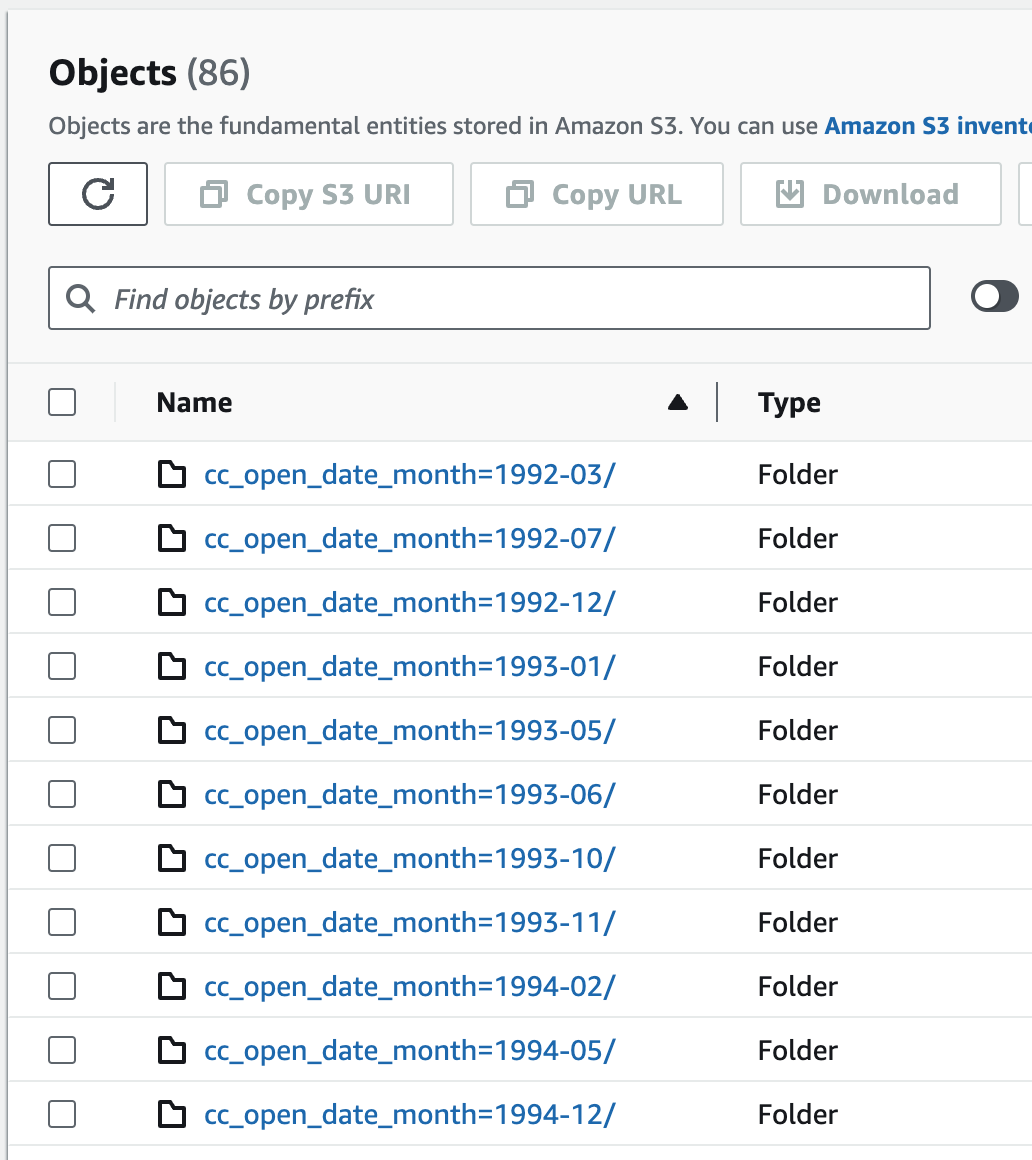Click the magnifier icon in the prefix search
Screen dimensions: 1032x1160
pyautogui.click(x=80, y=299)
